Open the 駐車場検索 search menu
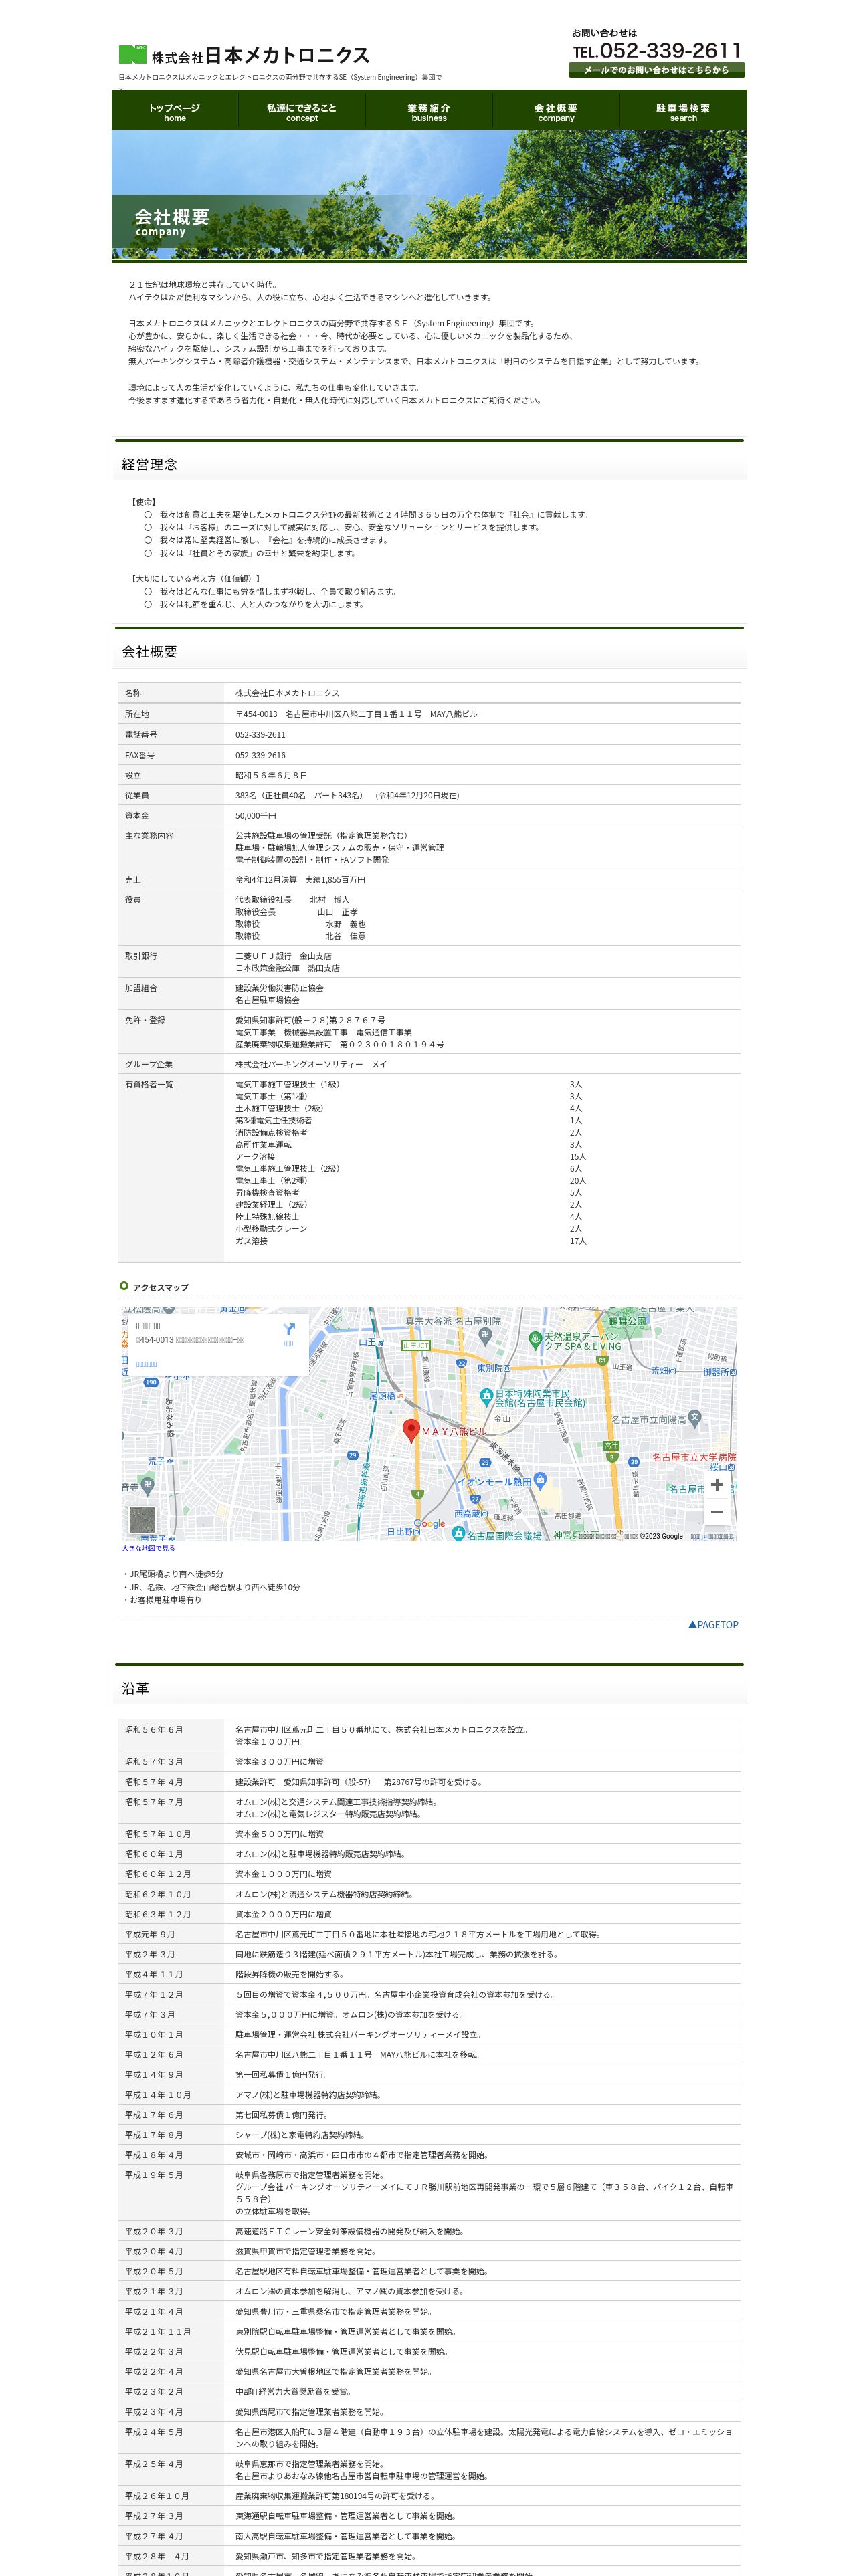Image resolution: width=859 pixels, height=2576 pixels. point(683,111)
